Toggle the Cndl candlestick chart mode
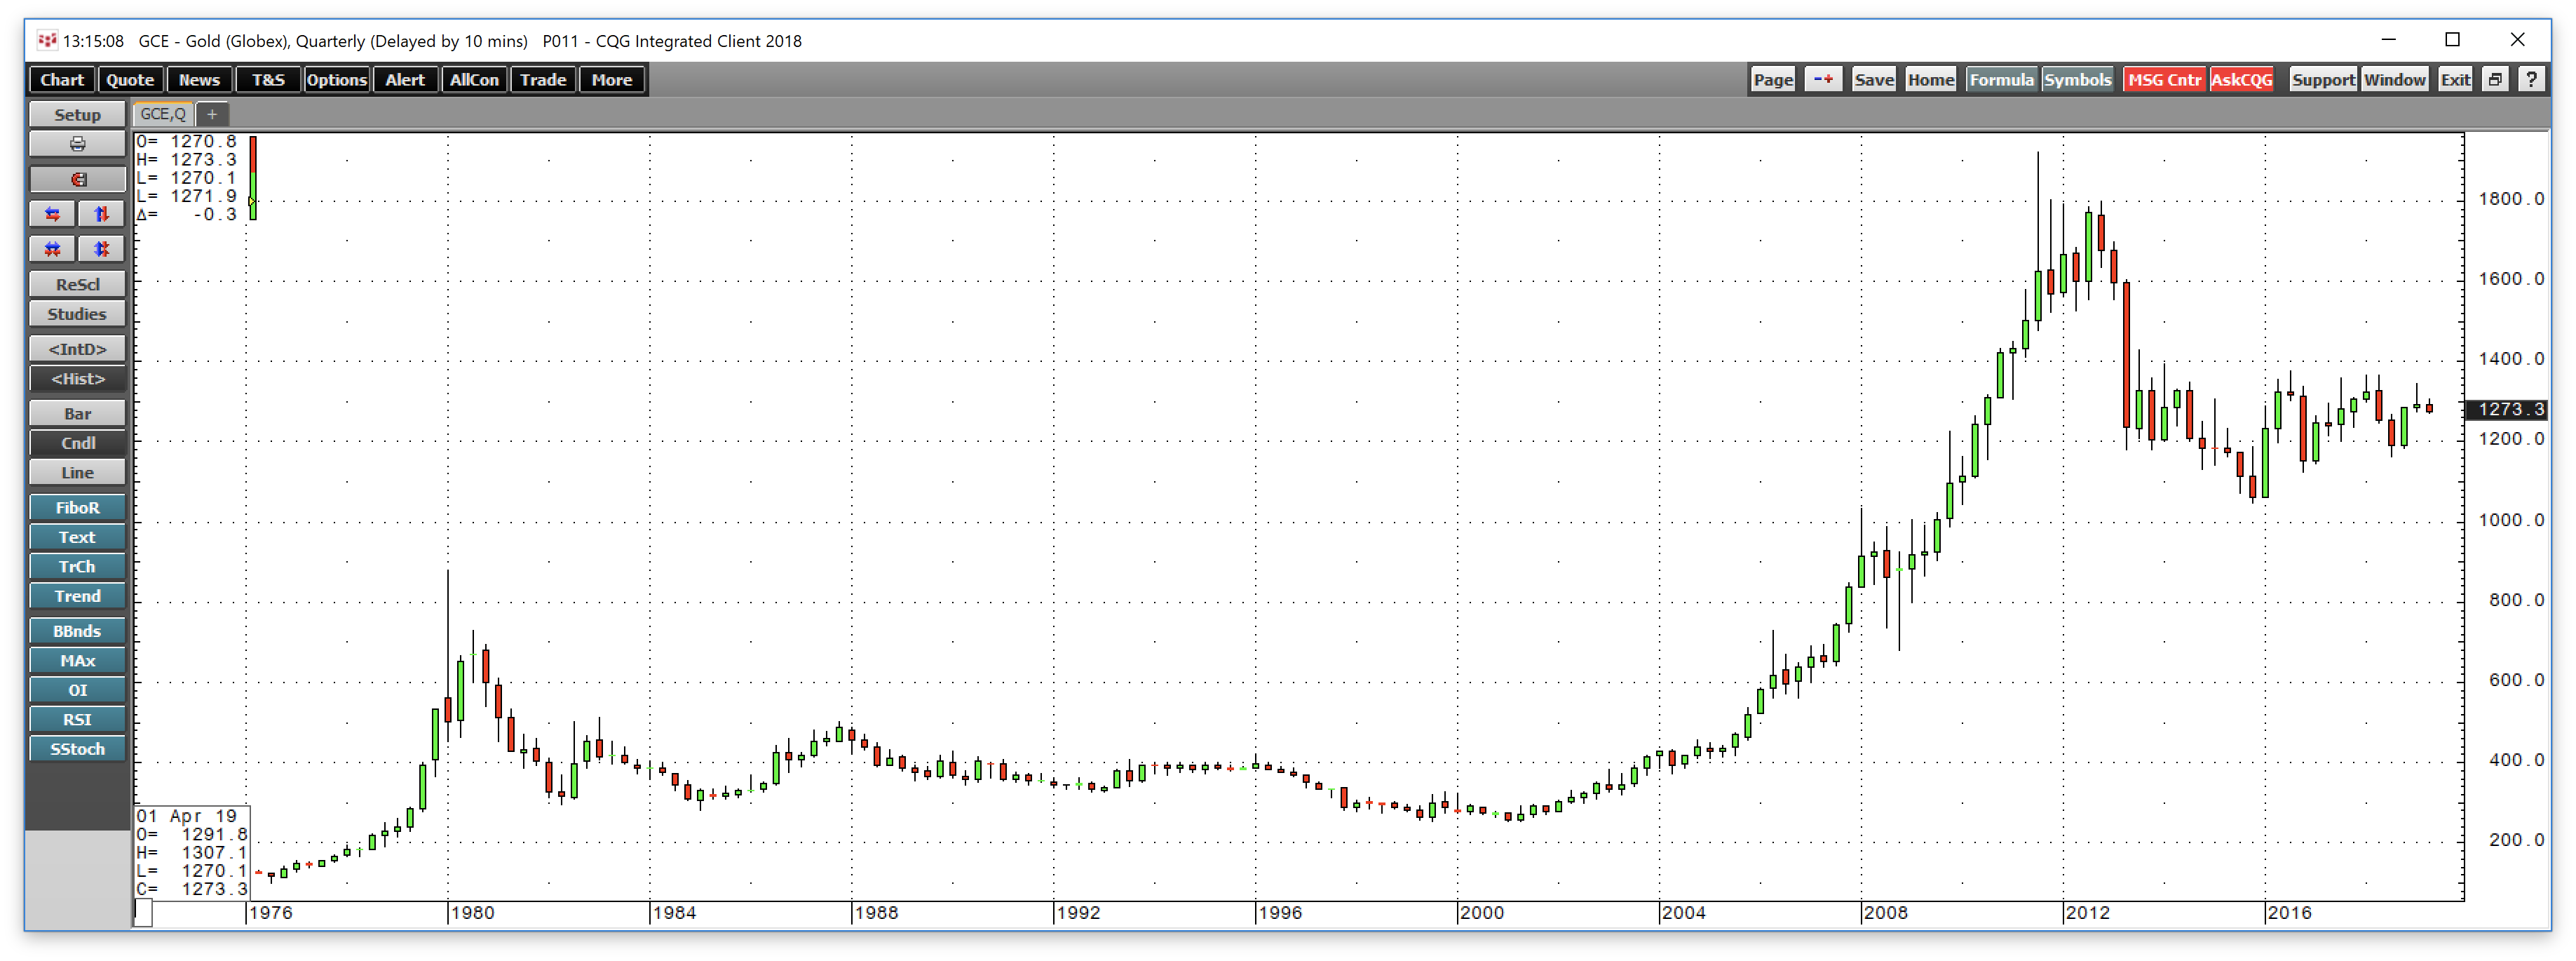Viewport: 2576px width, 961px height. 77,443
